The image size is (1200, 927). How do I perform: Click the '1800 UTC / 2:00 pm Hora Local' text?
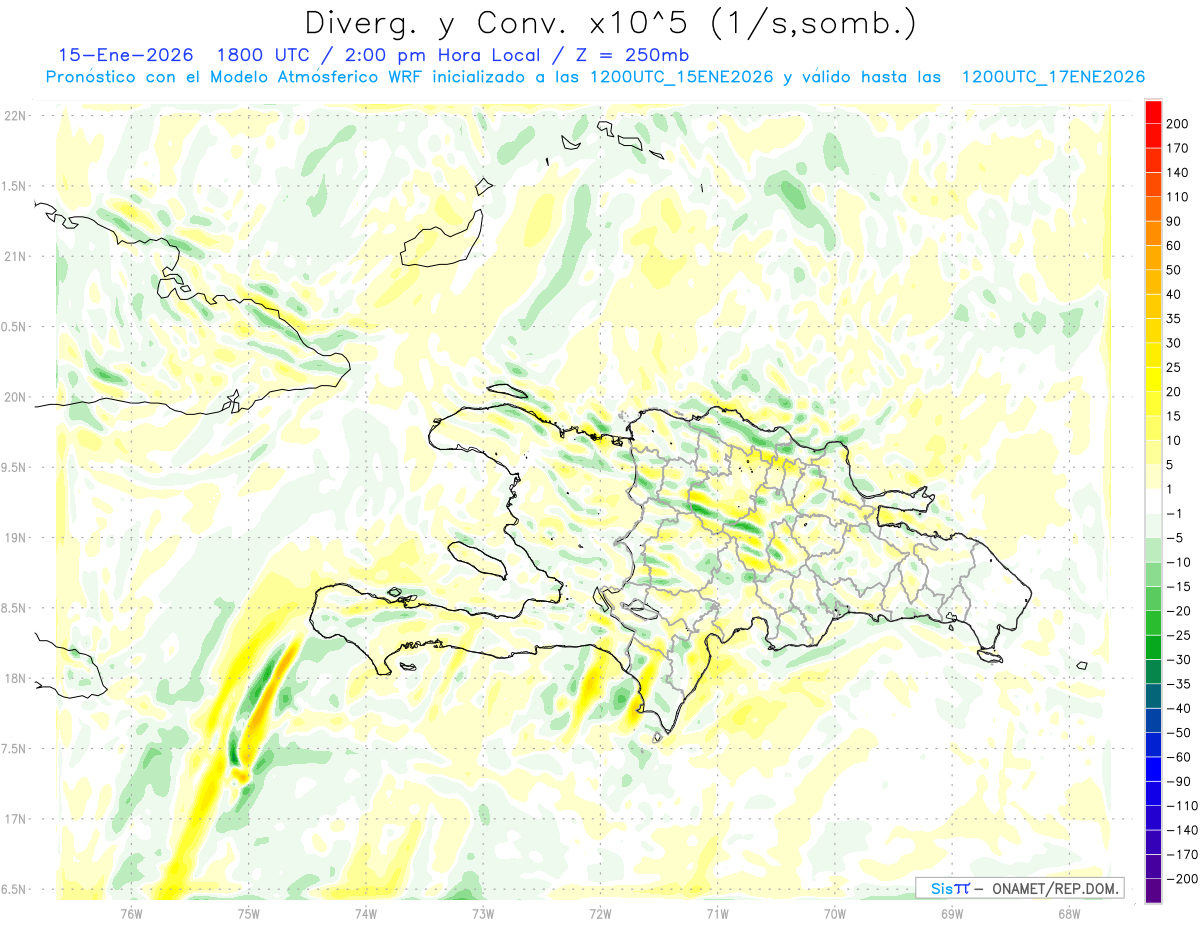point(383,55)
